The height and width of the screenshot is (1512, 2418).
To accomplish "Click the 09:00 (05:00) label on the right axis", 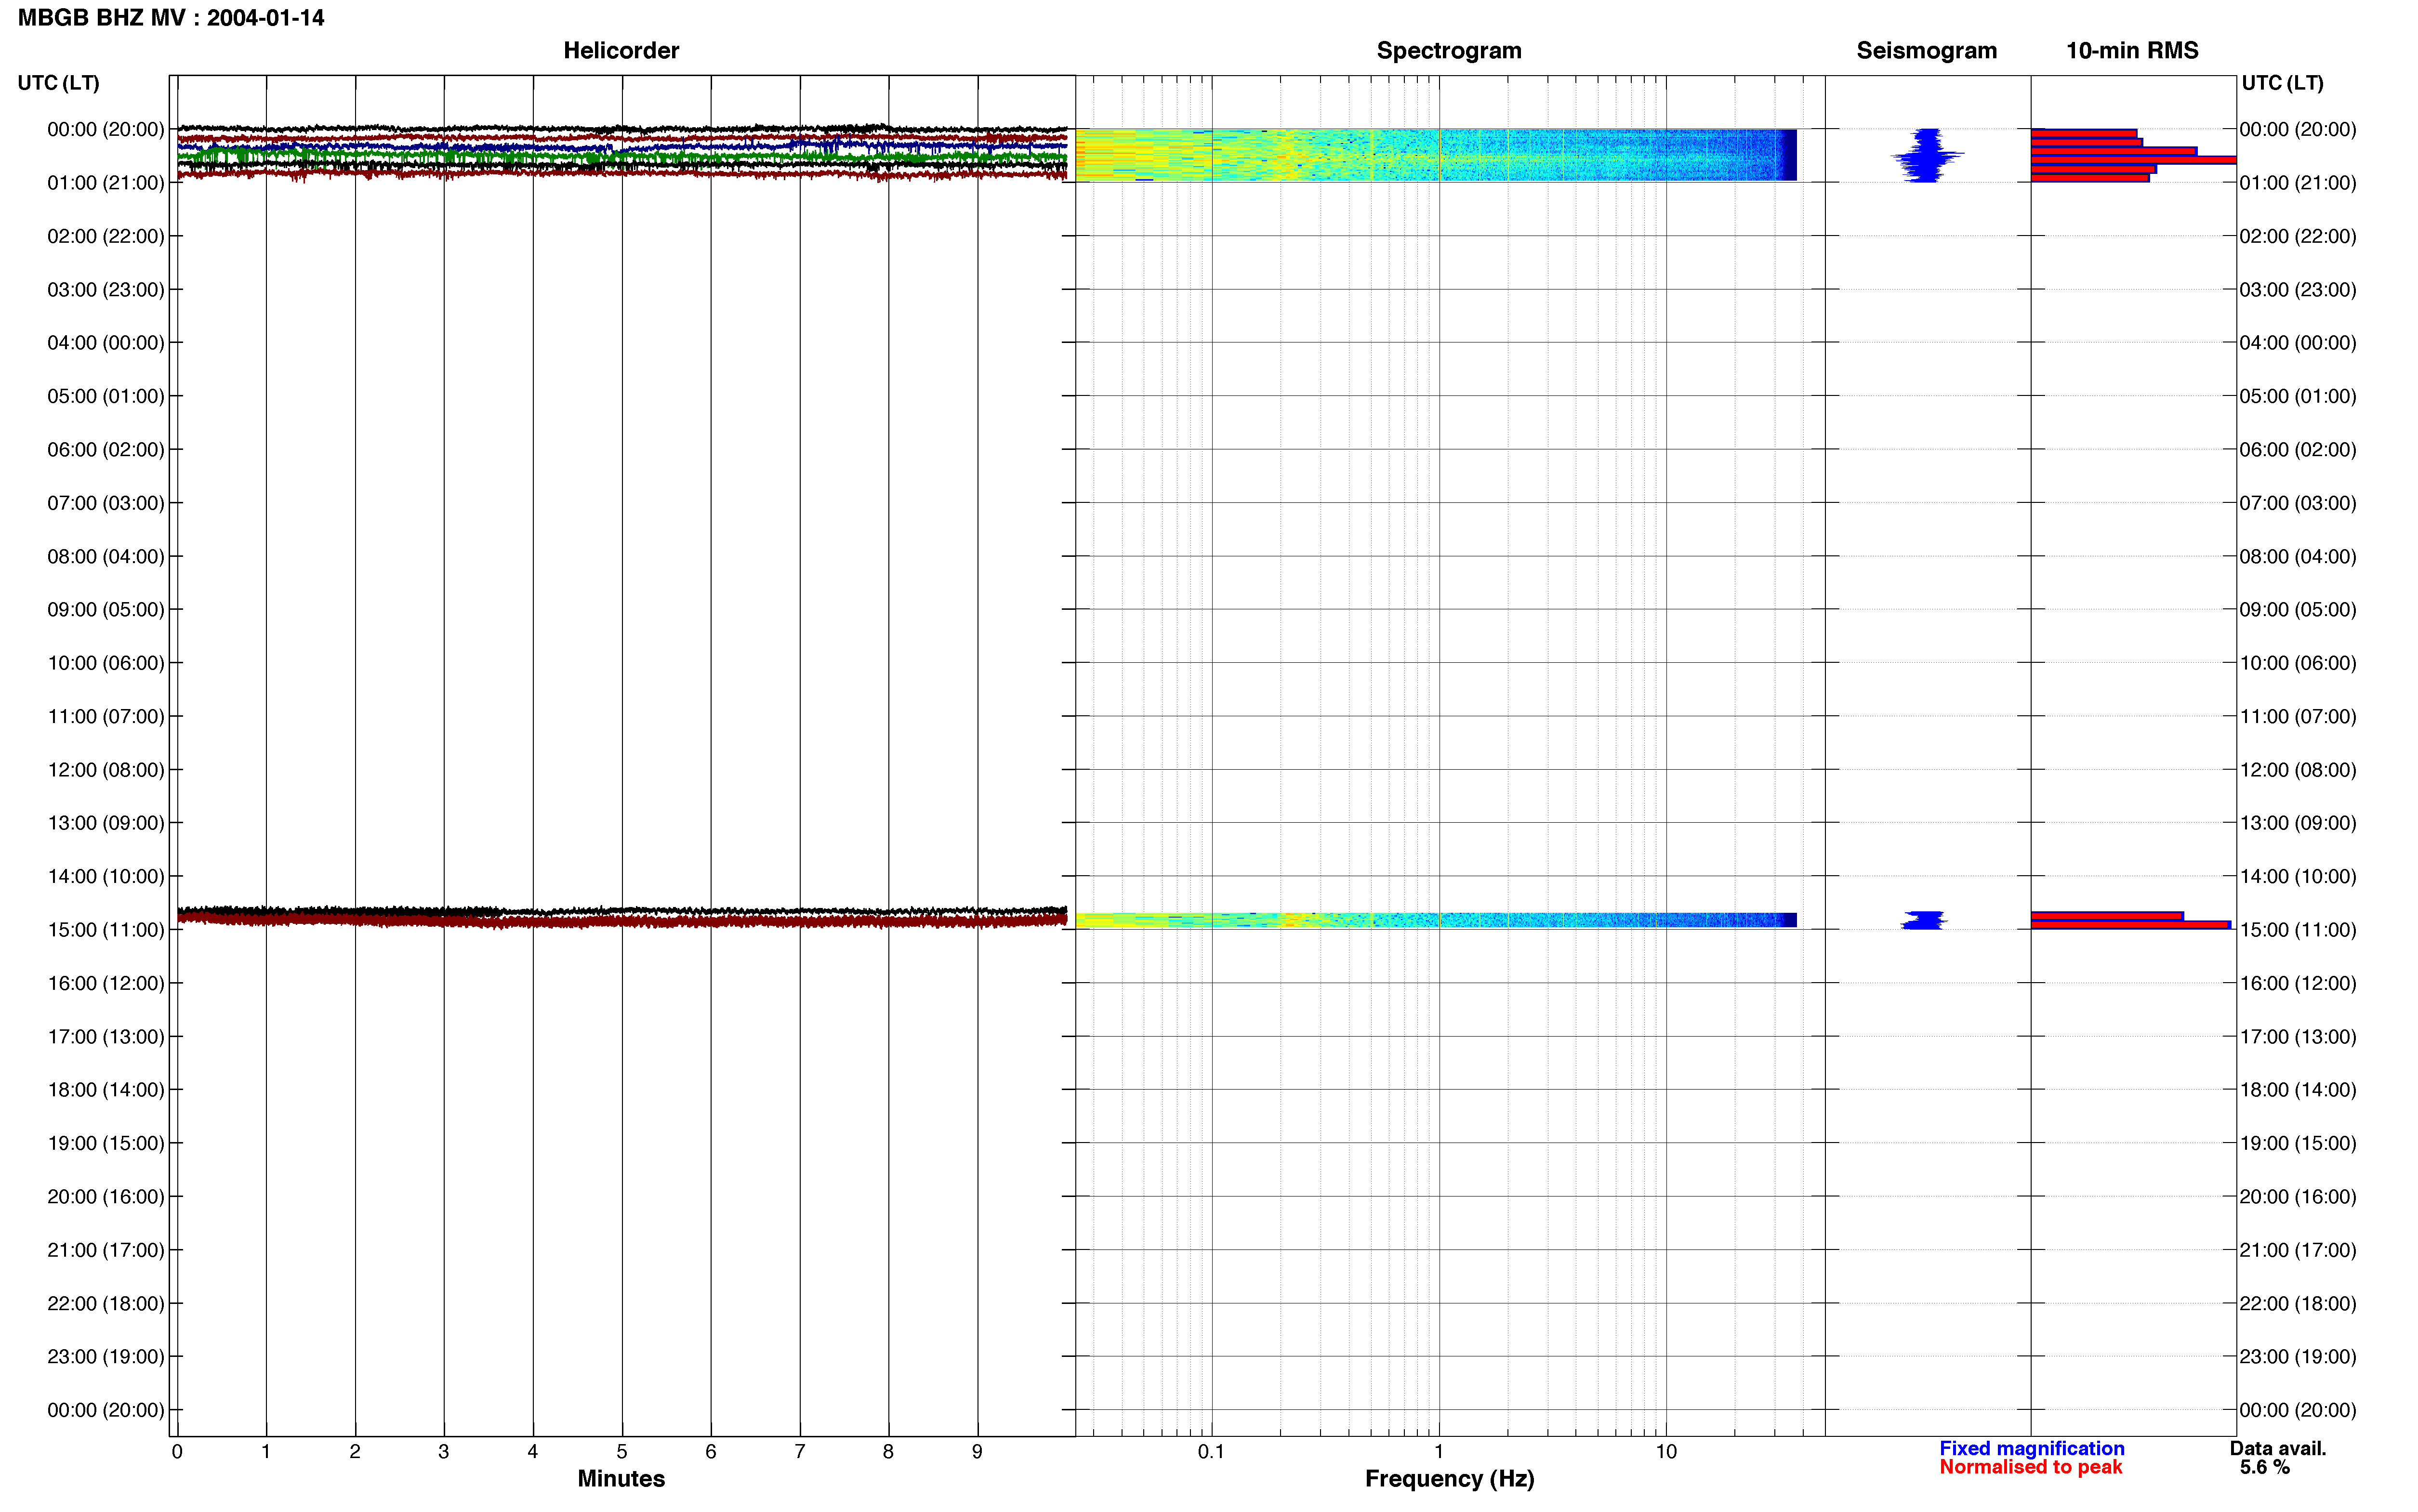I will click(x=2298, y=610).
